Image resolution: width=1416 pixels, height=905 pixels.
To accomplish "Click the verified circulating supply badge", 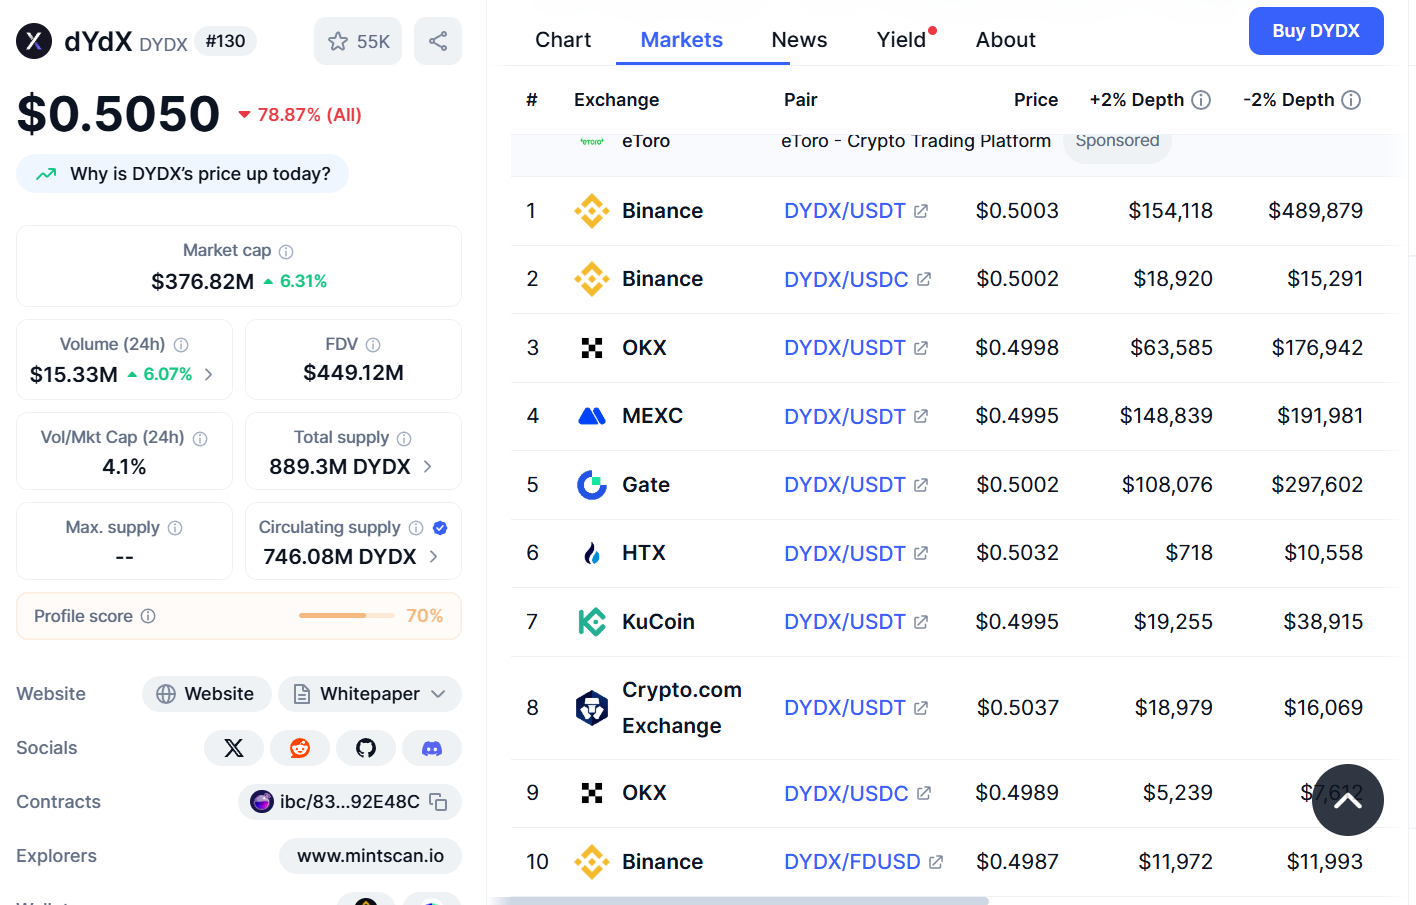I will point(440,528).
